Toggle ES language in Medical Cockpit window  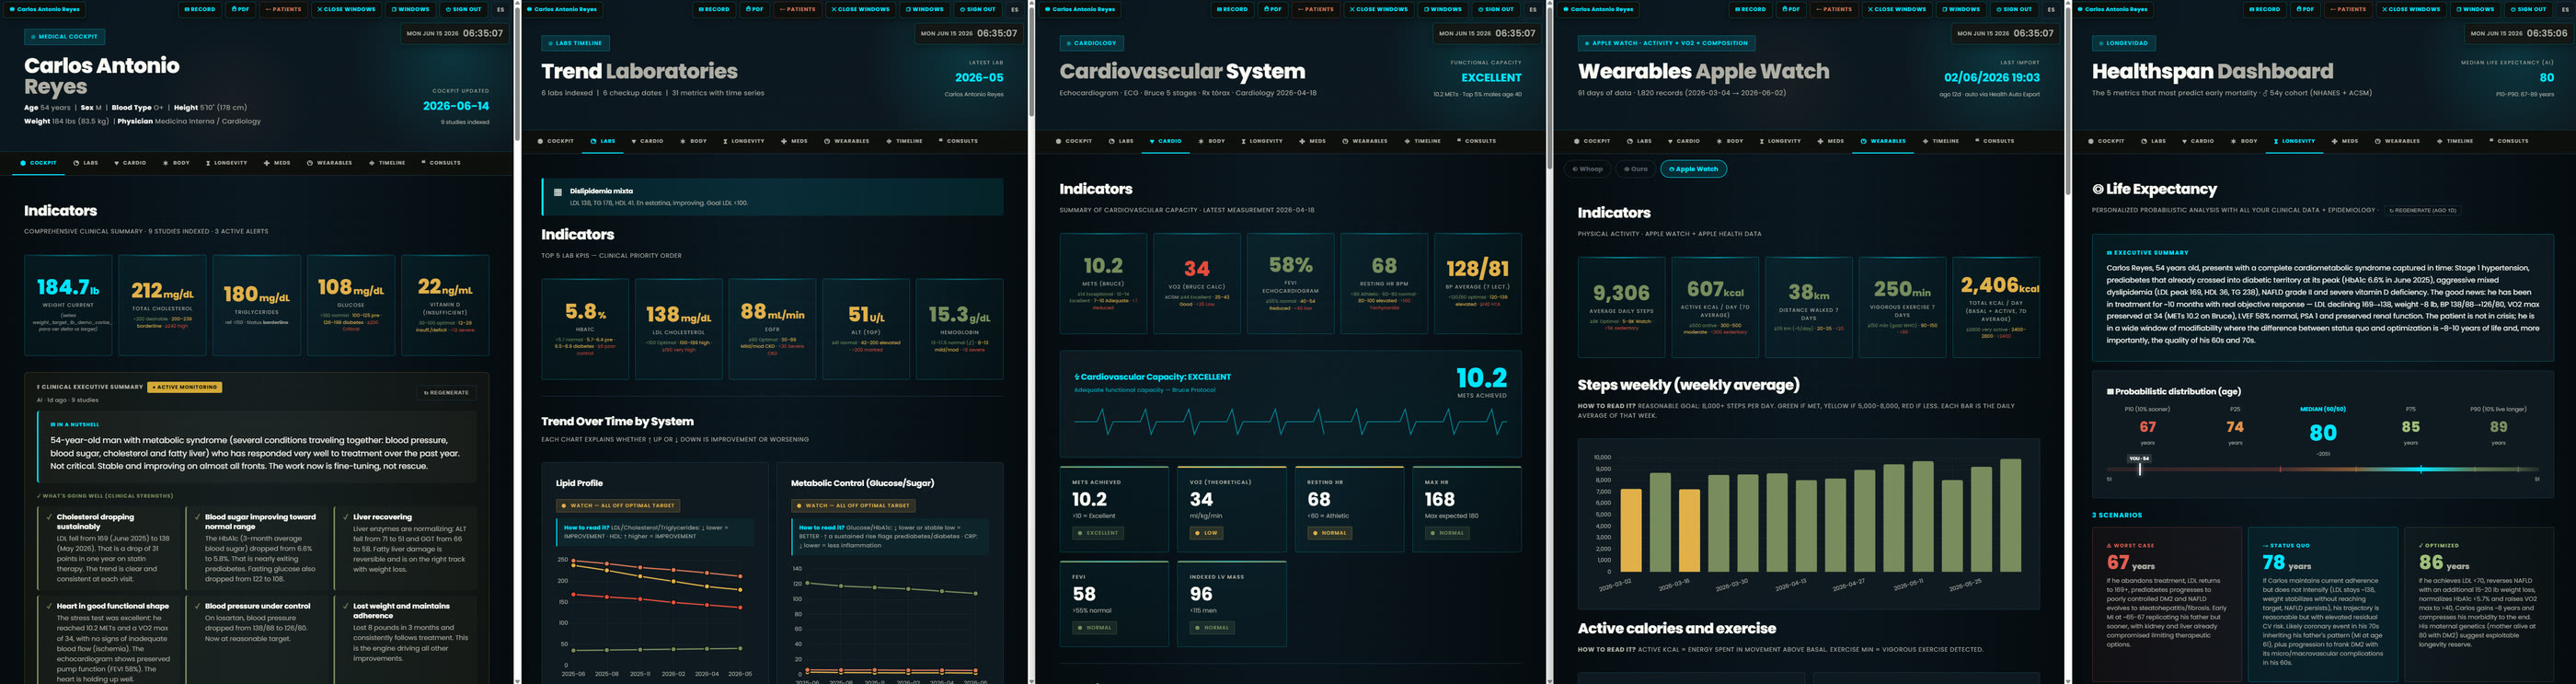pyautogui.click(x=501, y=9)
